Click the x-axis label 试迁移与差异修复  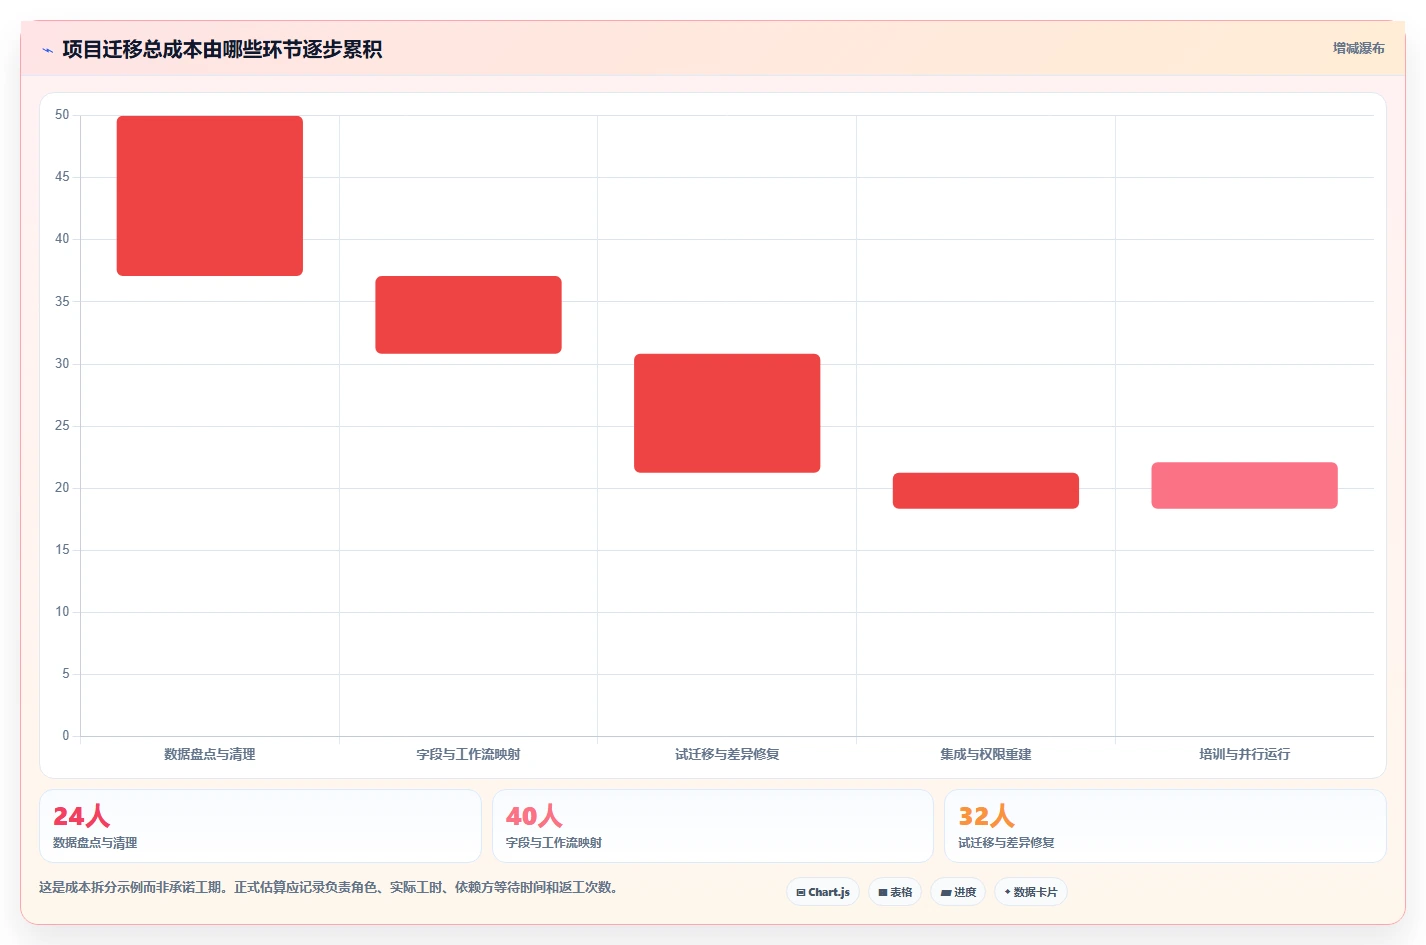pyautogui.click(x=727, y=754)
